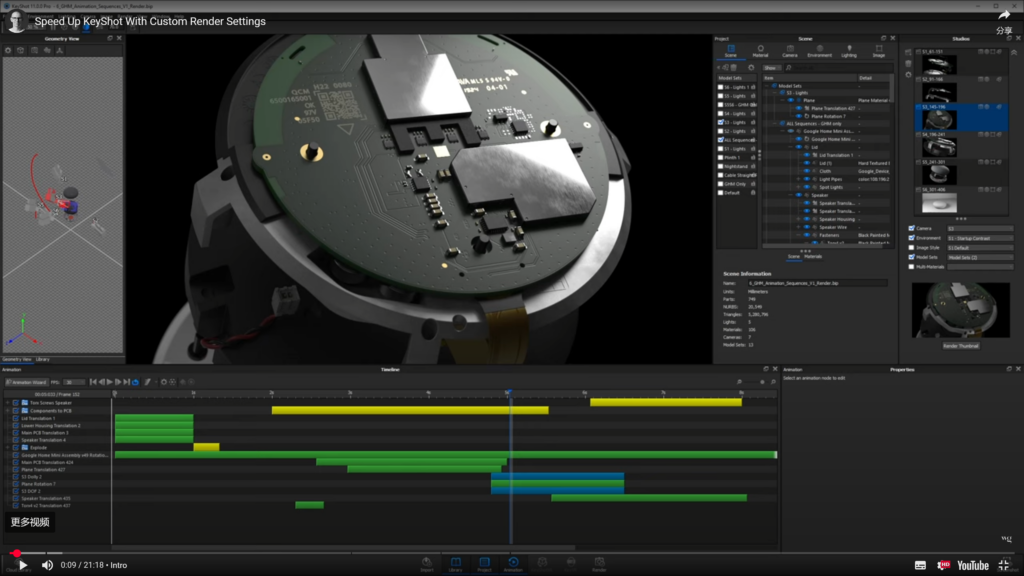1024x576 pixels.
Task: Select studio thumbnail S4_196-241
Action: (939, 146)
